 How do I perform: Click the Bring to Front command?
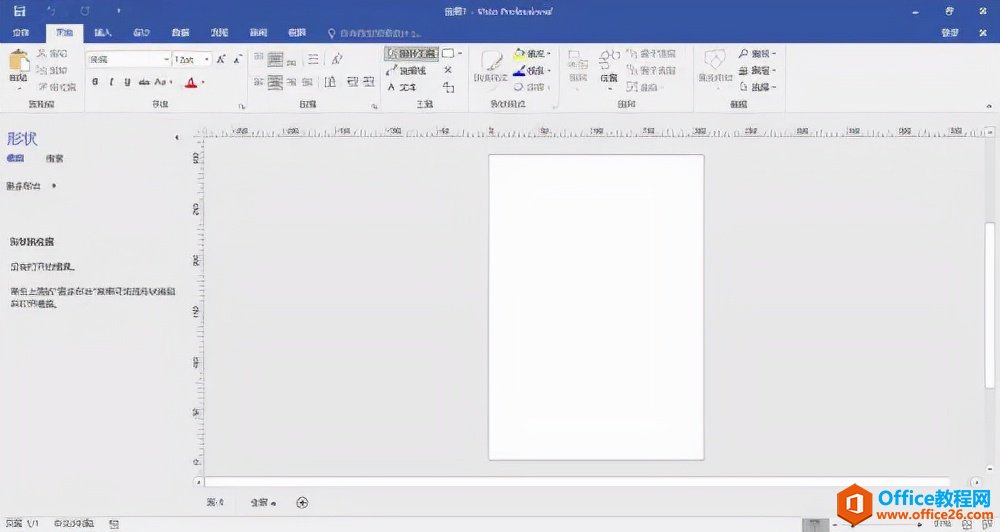click(651, 54)
